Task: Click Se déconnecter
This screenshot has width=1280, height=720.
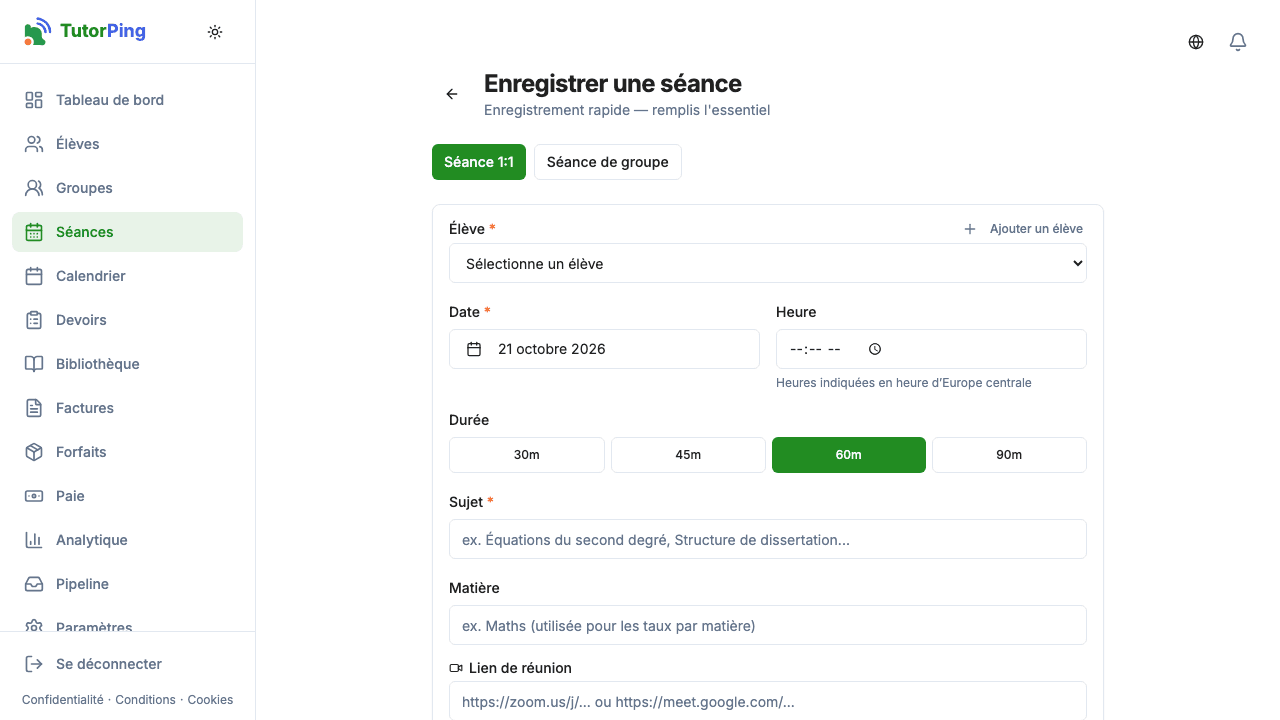Action: pos(127,664)
